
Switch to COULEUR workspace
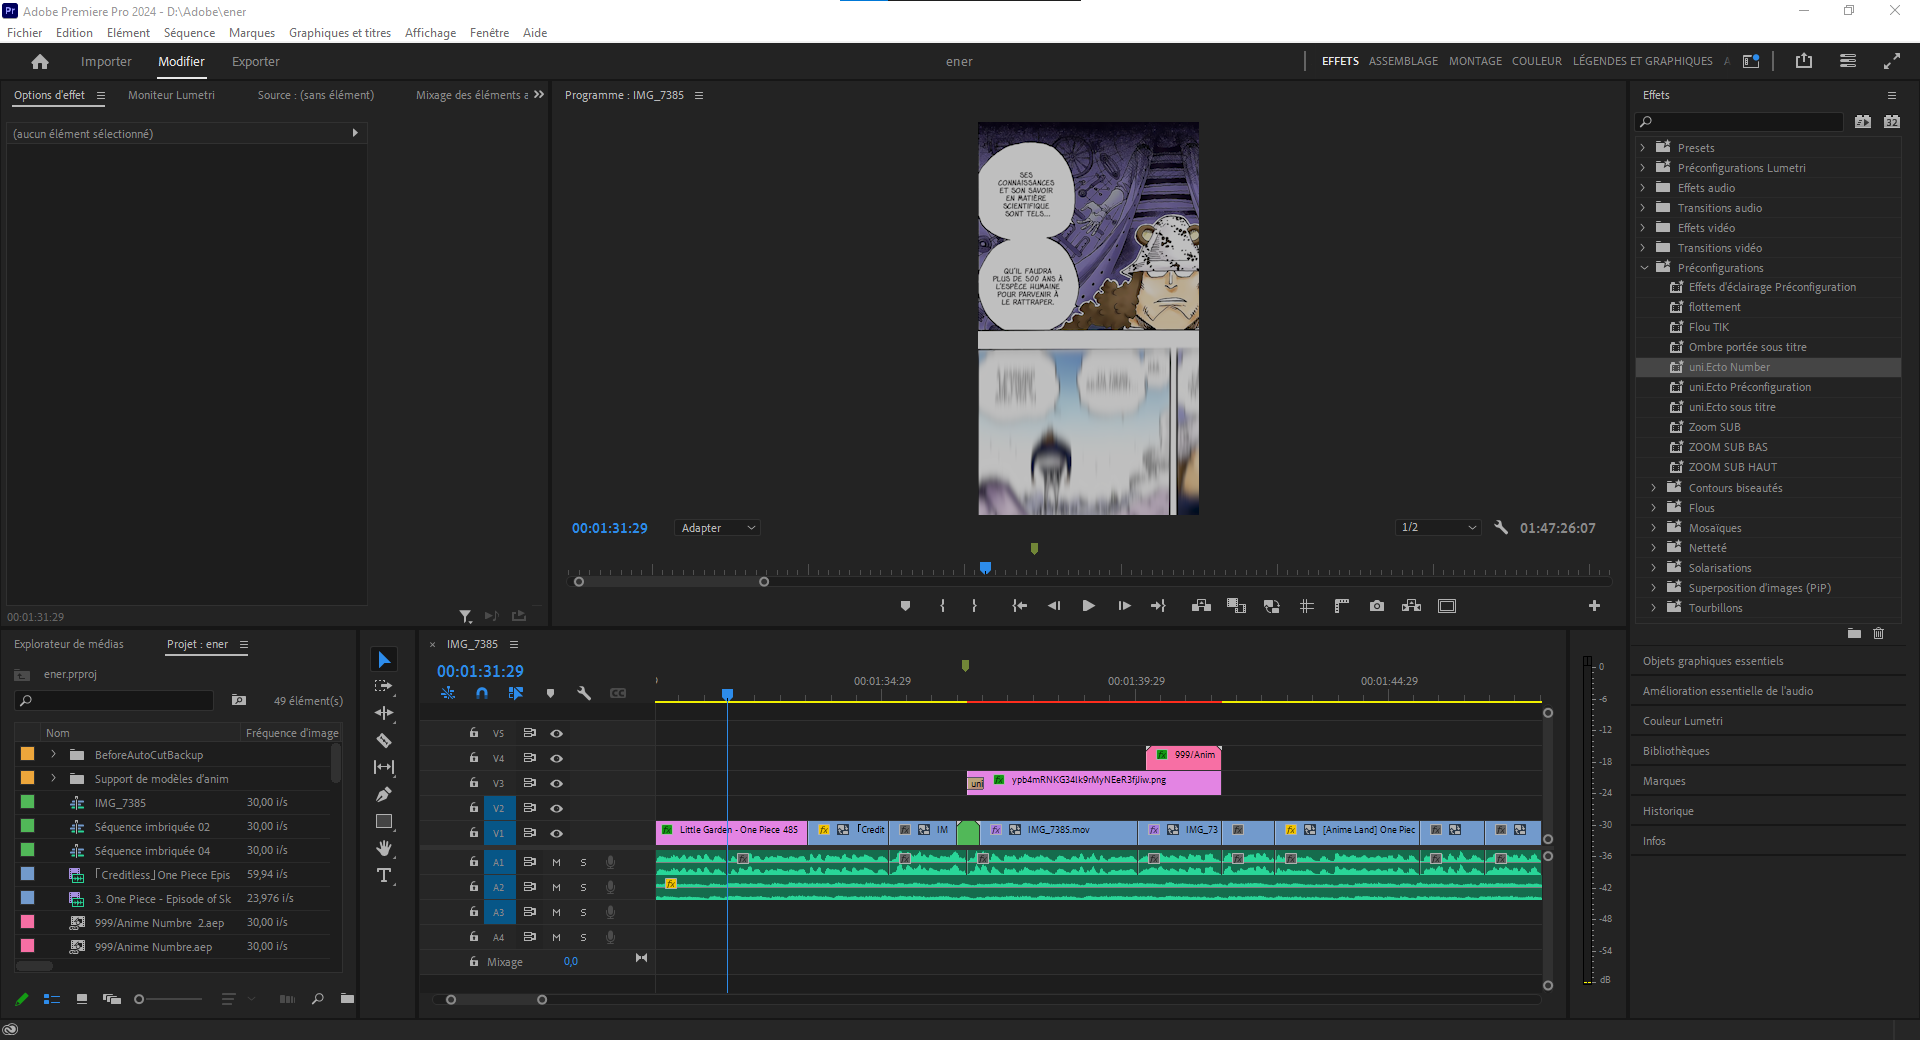1537,61
